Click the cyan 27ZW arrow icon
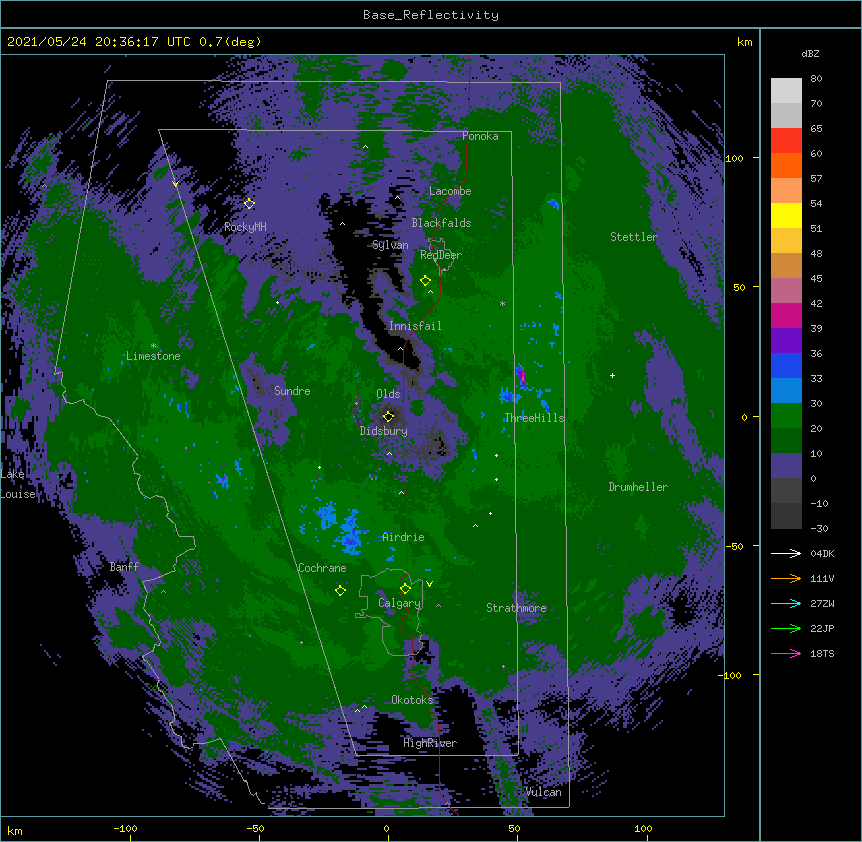 coord(786,603)
